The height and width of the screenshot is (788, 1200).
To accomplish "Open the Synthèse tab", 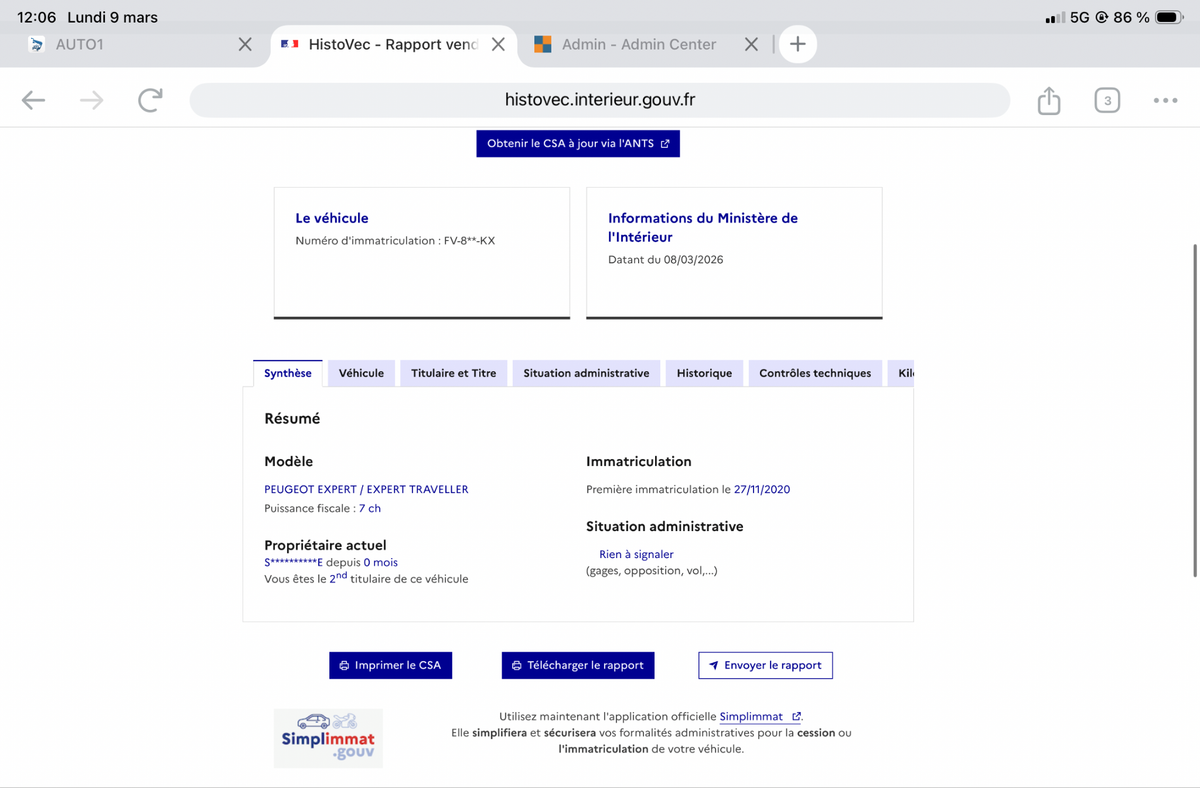I will point(288,373).
